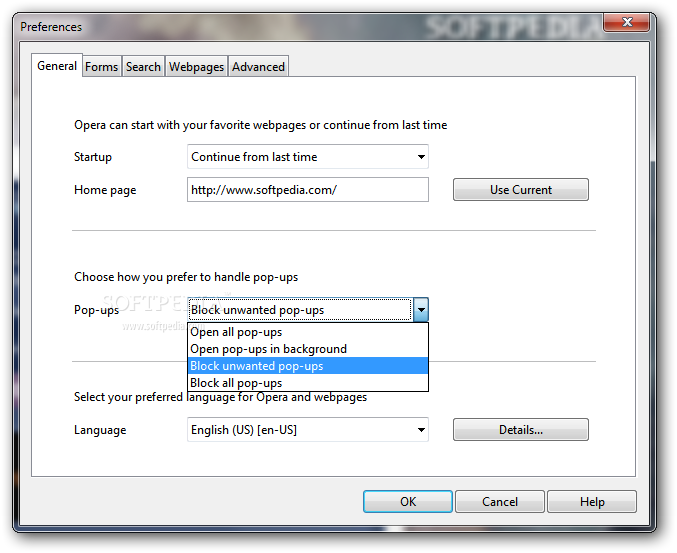Image resolution: width=677 pixels, height=553 pixels.
Task: Choose Block all pop-ups option
Action: click(x=308, y=383)
